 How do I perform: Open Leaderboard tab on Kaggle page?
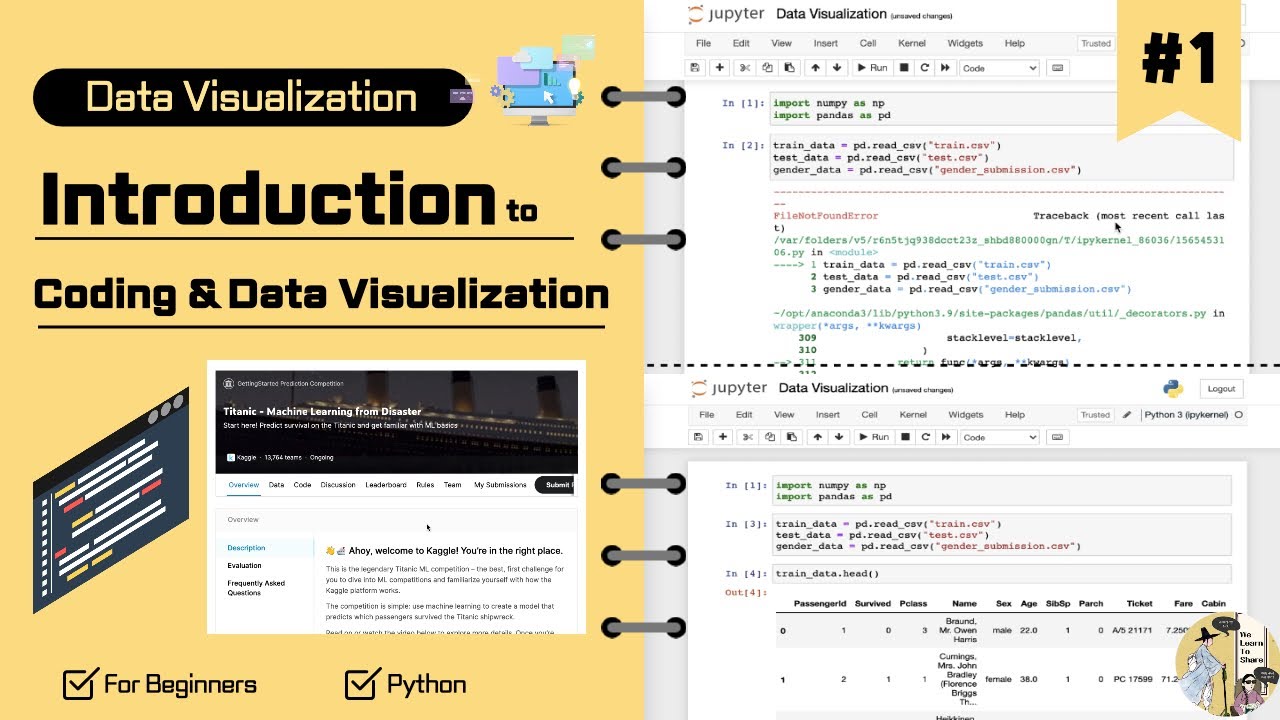pos(386,485)
